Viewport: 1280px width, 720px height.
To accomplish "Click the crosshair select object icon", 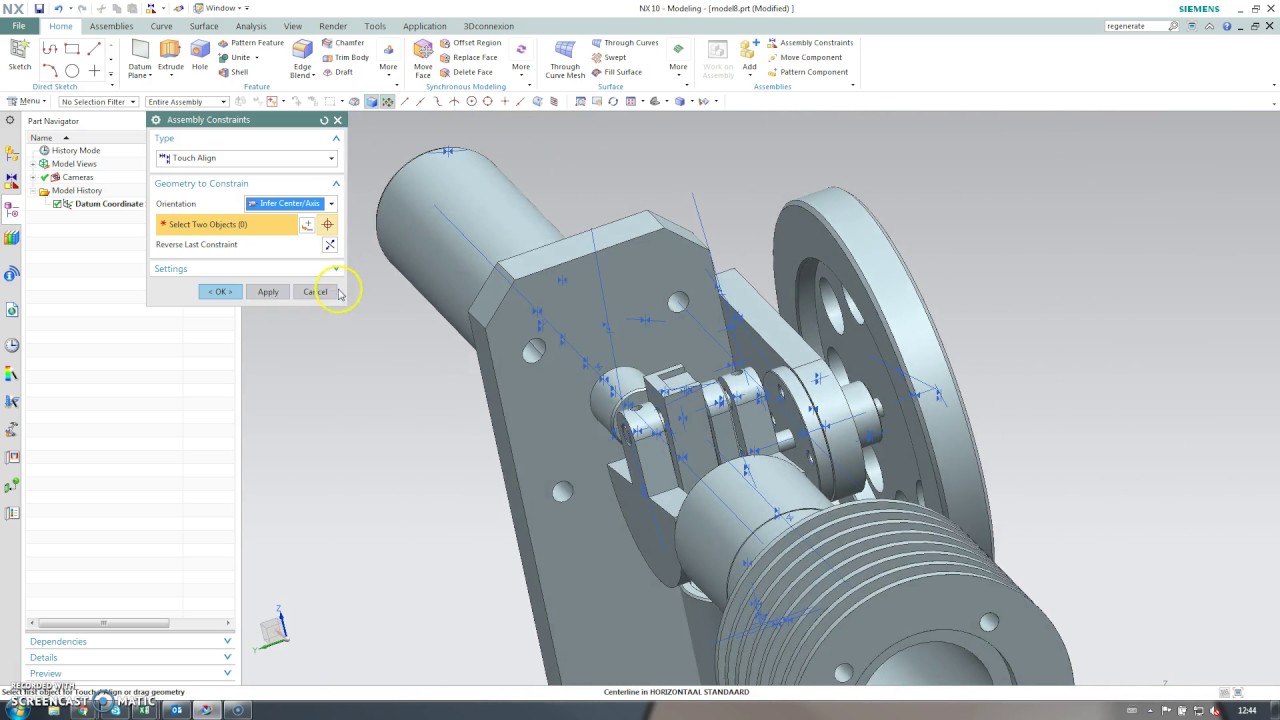I will (327, 225).
